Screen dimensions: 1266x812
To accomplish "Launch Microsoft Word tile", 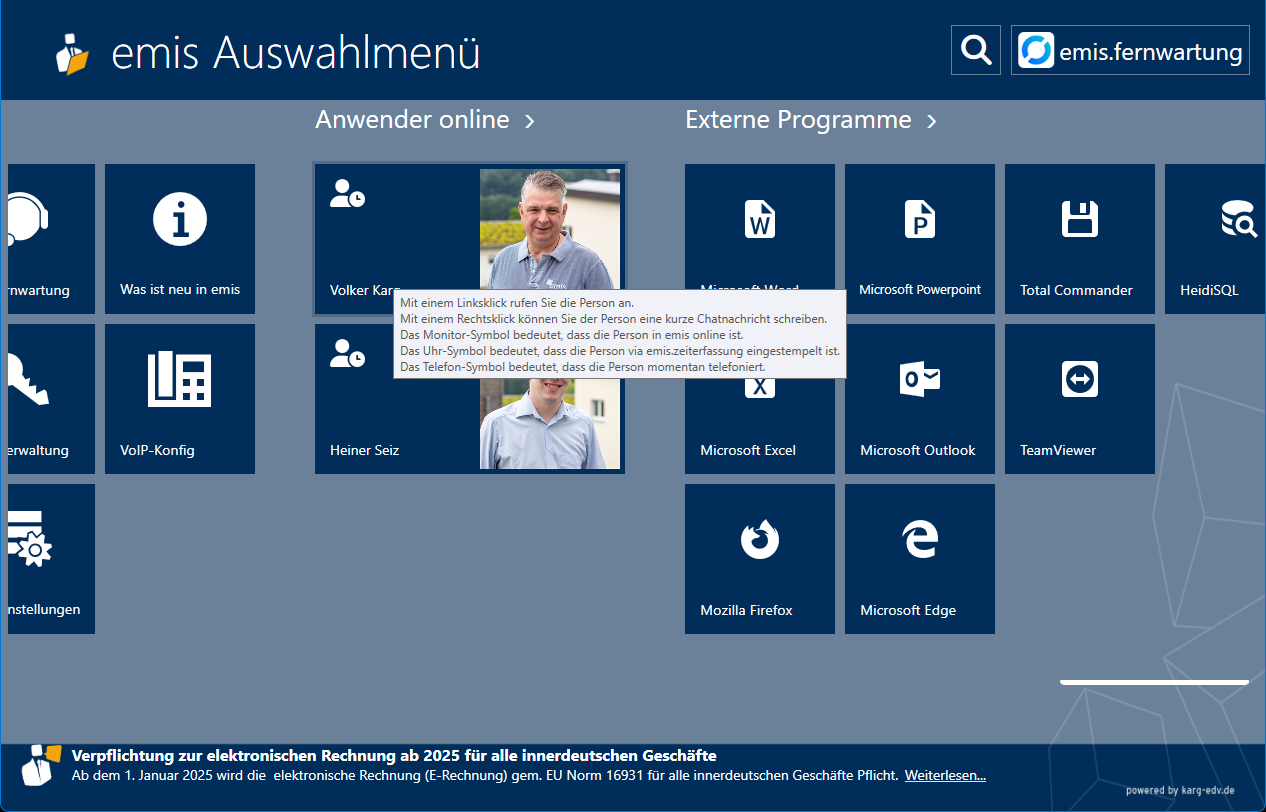I will click(760, 239).
